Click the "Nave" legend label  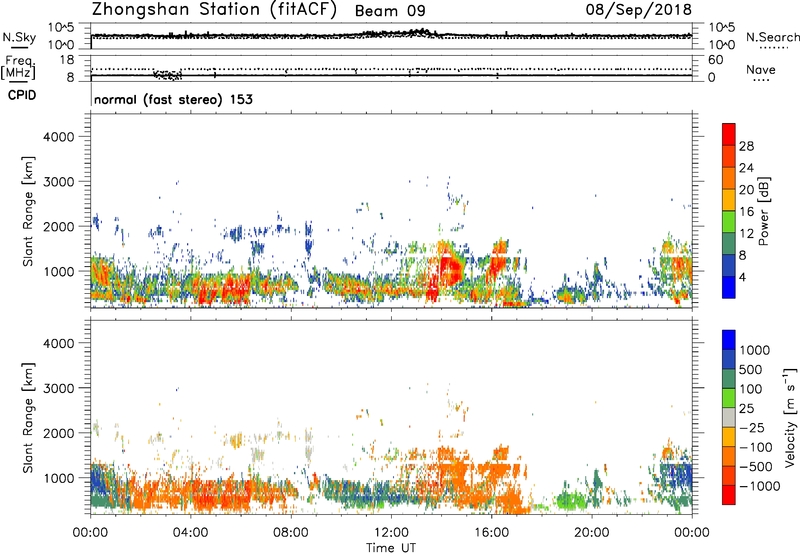[x=760, y=69]
